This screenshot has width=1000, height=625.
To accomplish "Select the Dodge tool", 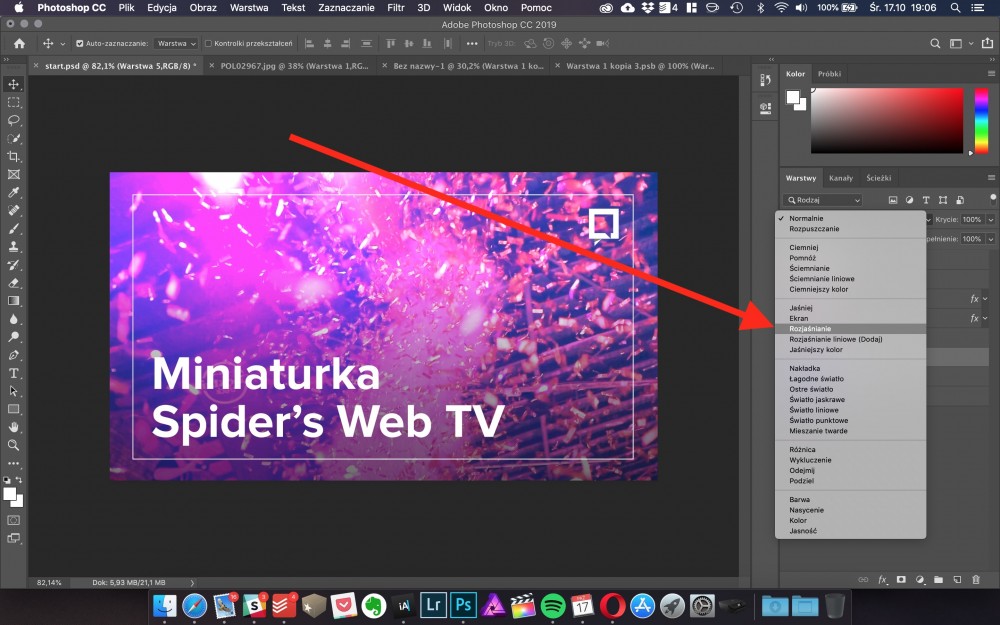I will pos(13,337).
